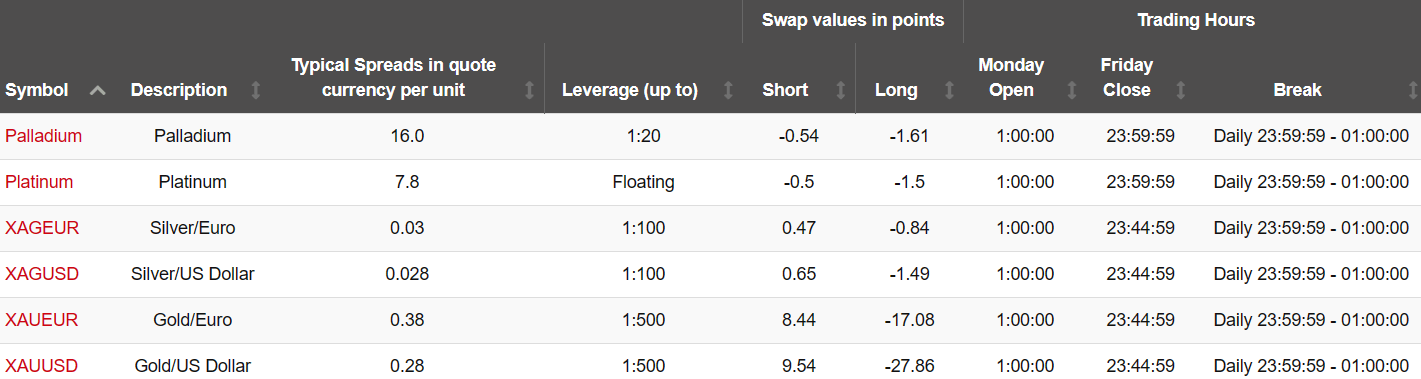Click the Typical Spreads column sort icon

[529, 90]
